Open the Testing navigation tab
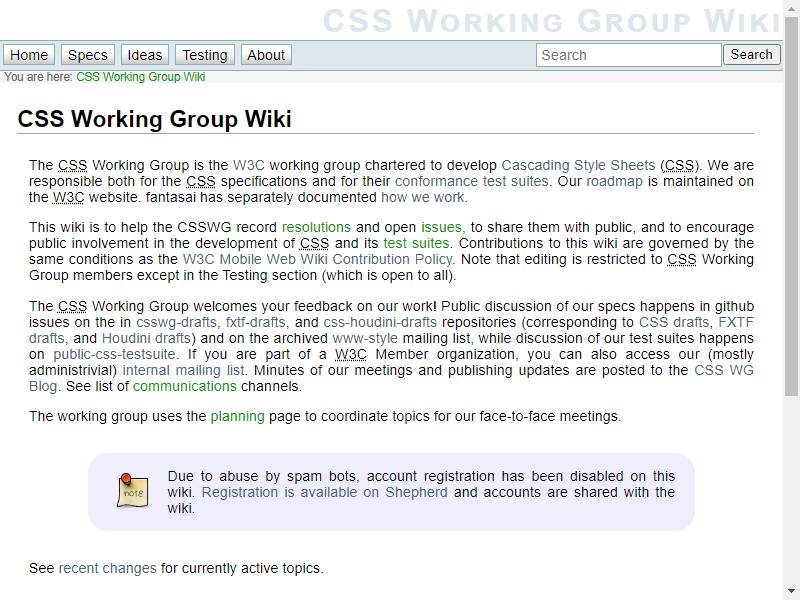 tap(205, 55)
